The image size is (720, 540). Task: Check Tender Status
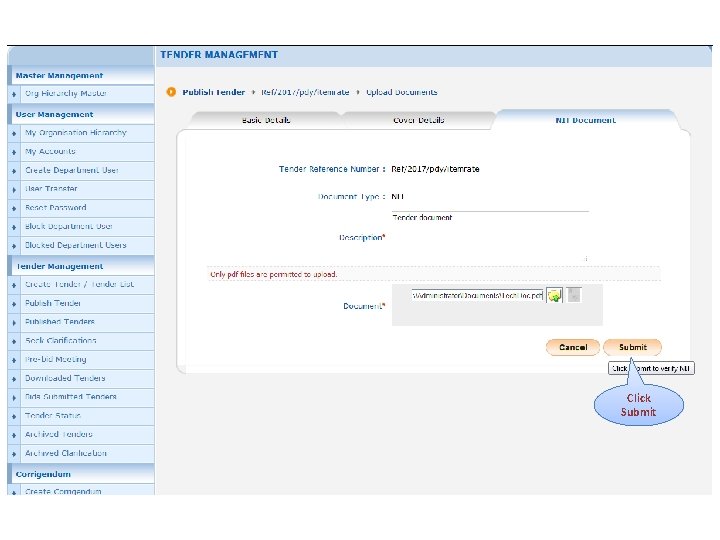[53, 416]
